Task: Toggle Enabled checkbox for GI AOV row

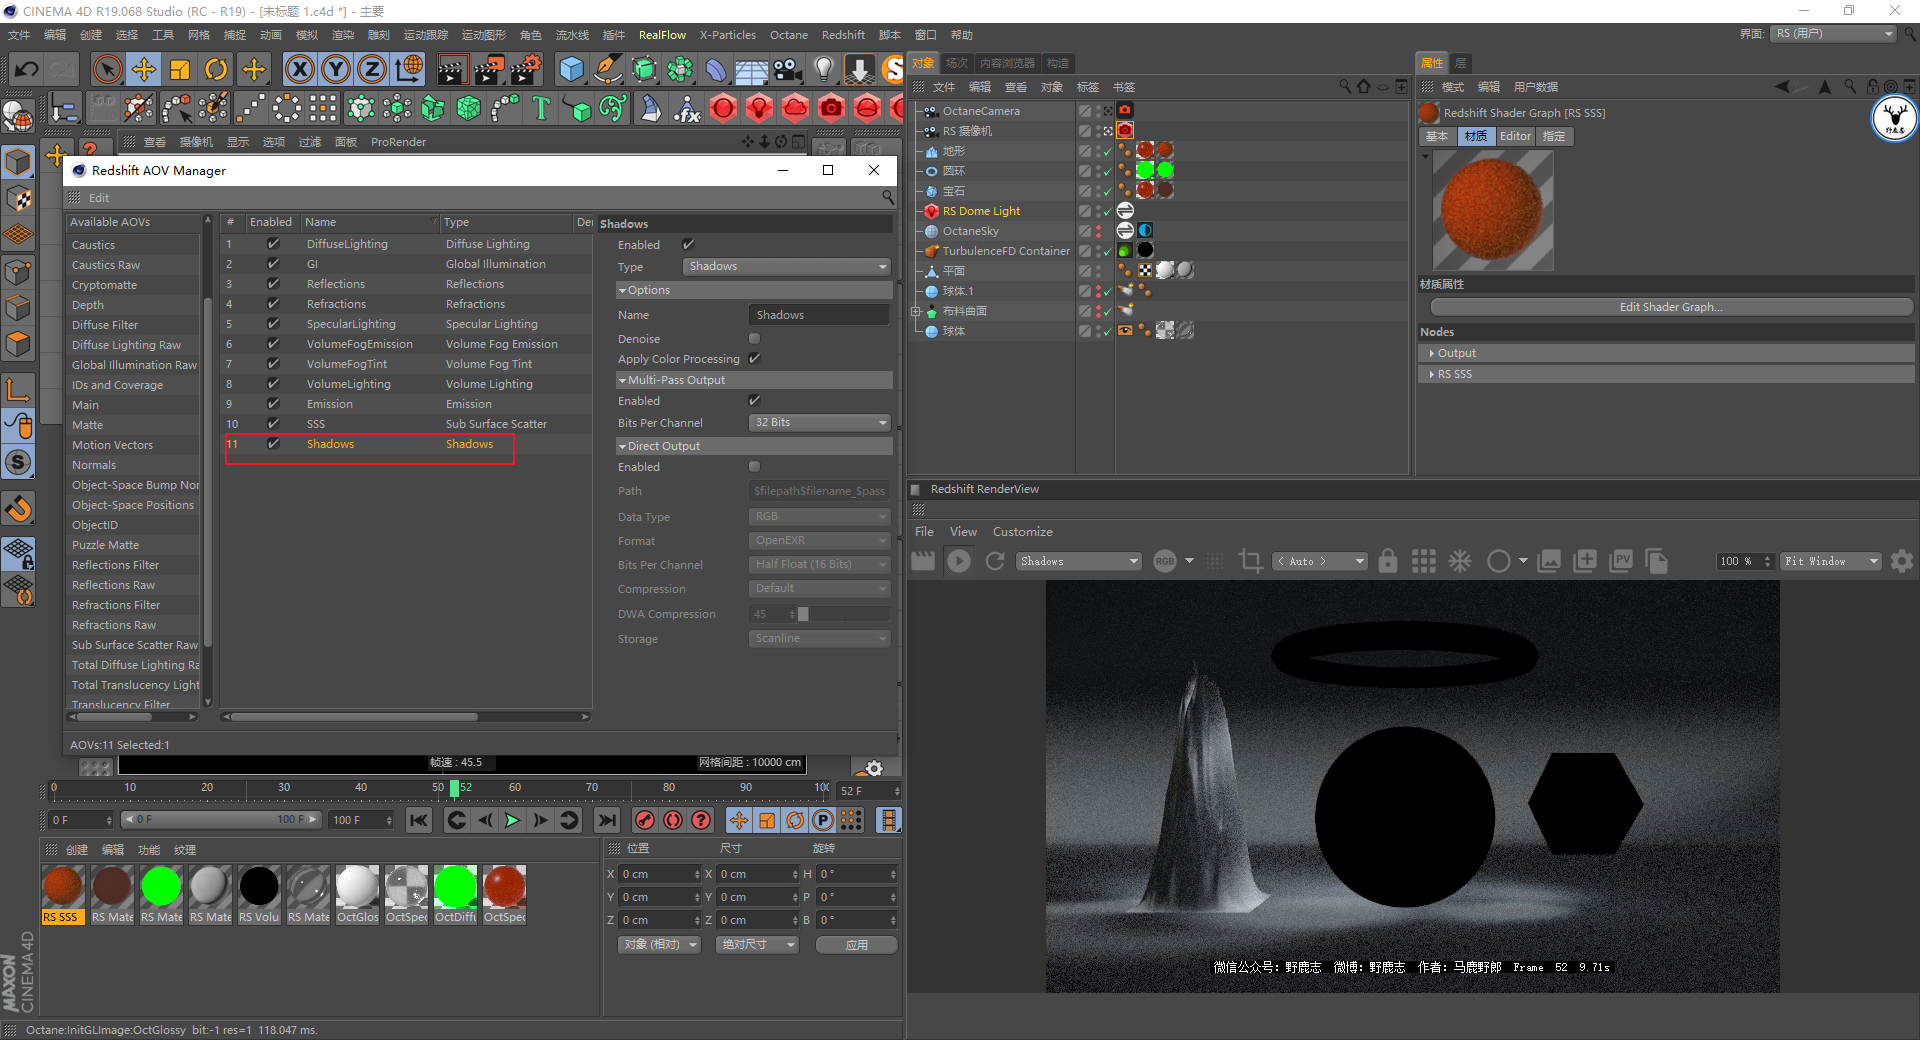Action: pyautogui.click(x=273, y=264)
